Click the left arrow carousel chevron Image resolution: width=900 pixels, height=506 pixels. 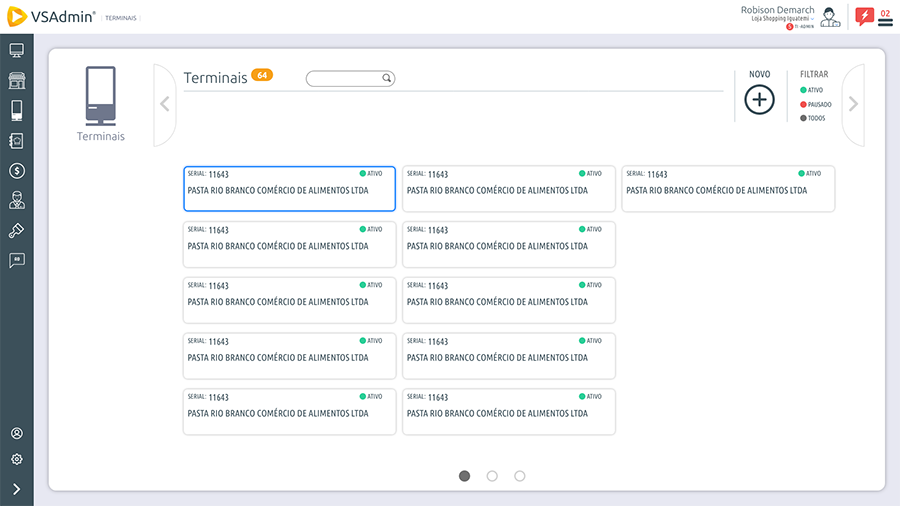point(165,104)
